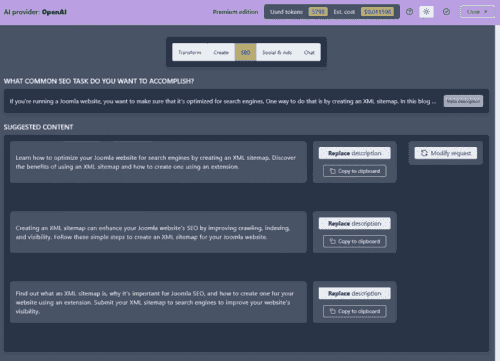Click the 'Learn how to optimize' suggestion text

click(x=156, y=162)
